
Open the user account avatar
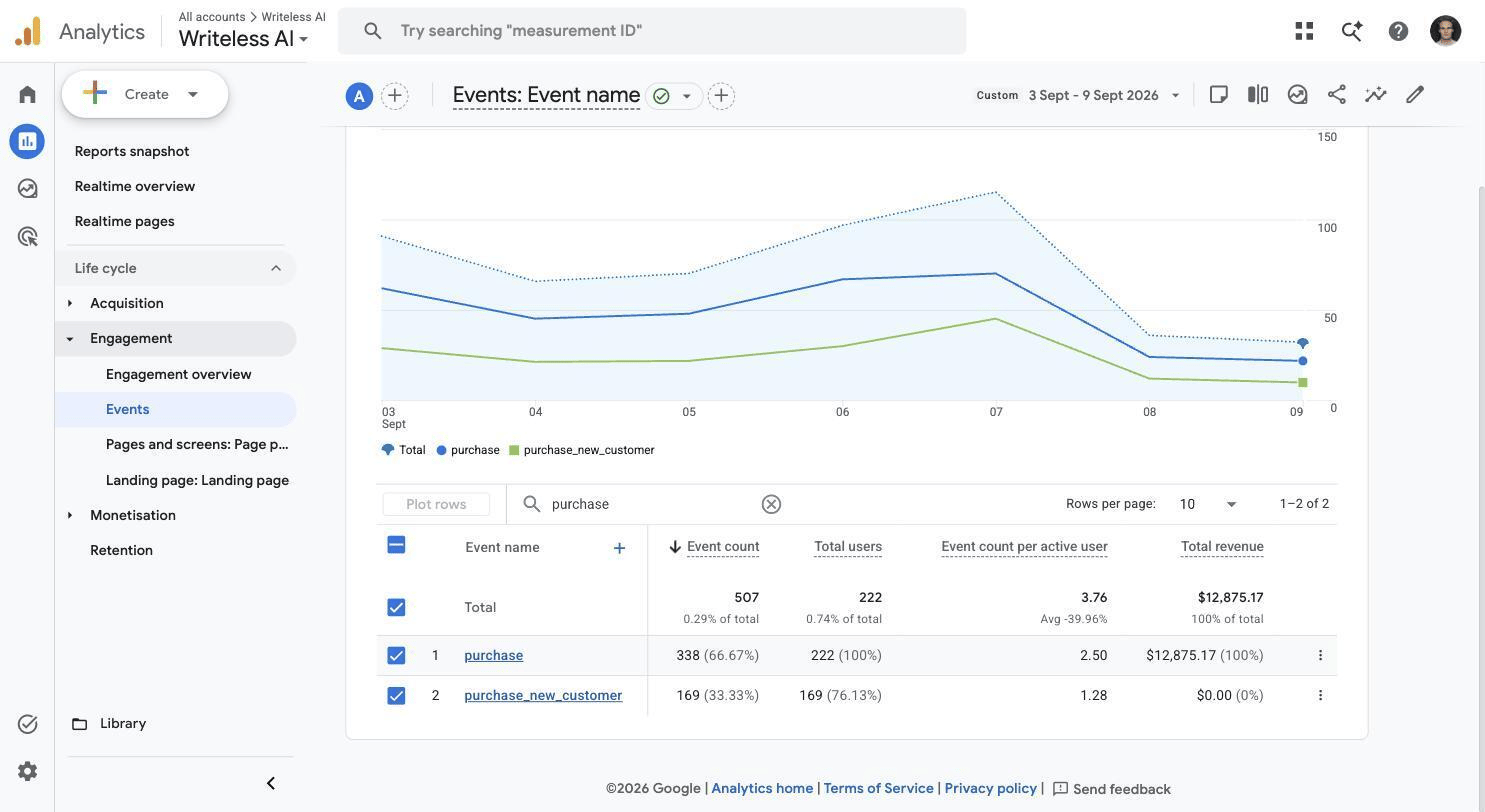tap(1445, 31)
